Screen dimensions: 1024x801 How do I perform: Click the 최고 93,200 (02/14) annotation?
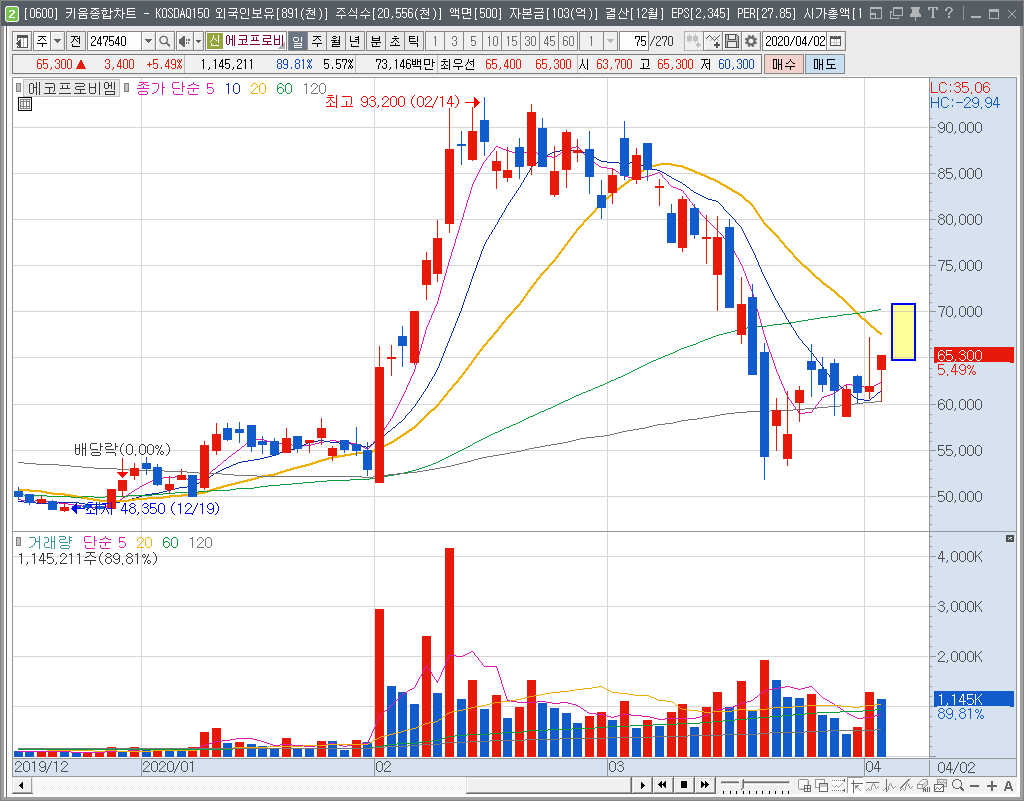point(392,102)
